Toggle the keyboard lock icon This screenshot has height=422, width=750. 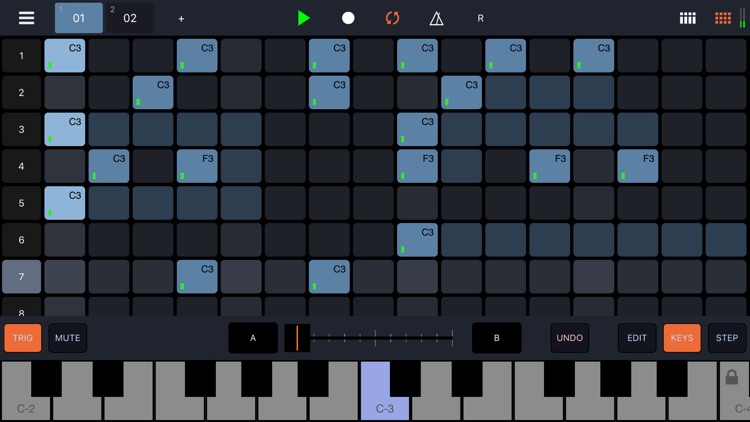click(x=731, y=377)
